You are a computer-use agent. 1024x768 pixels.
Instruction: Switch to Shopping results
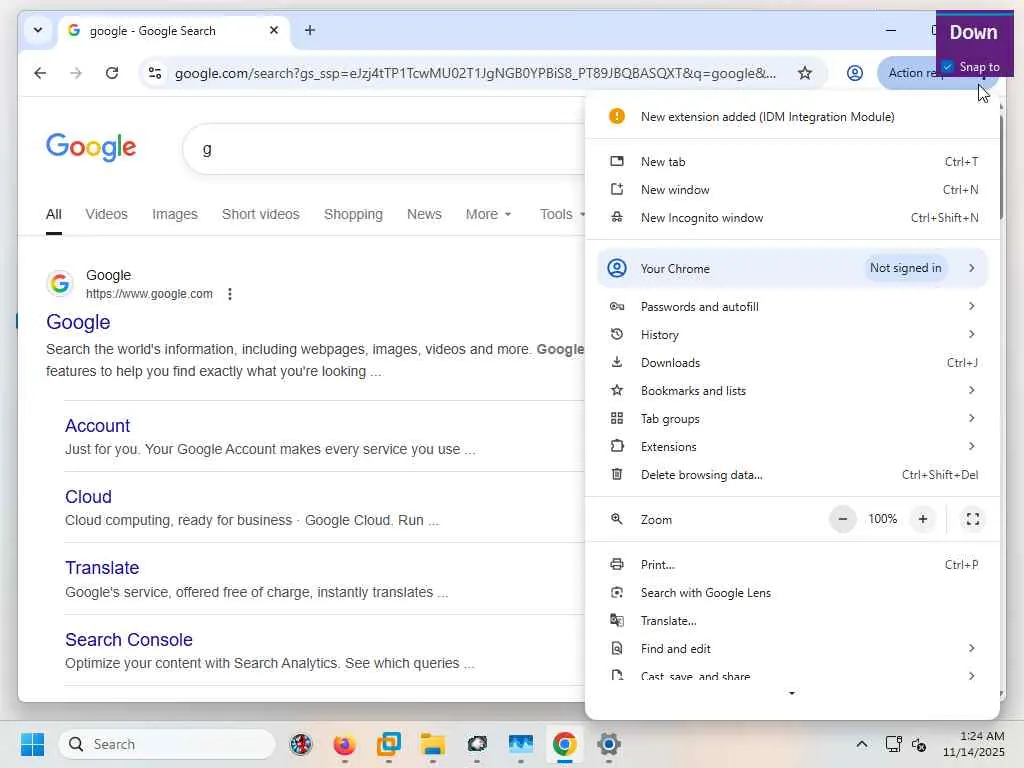pyautogui.click(x=353, y=214)
